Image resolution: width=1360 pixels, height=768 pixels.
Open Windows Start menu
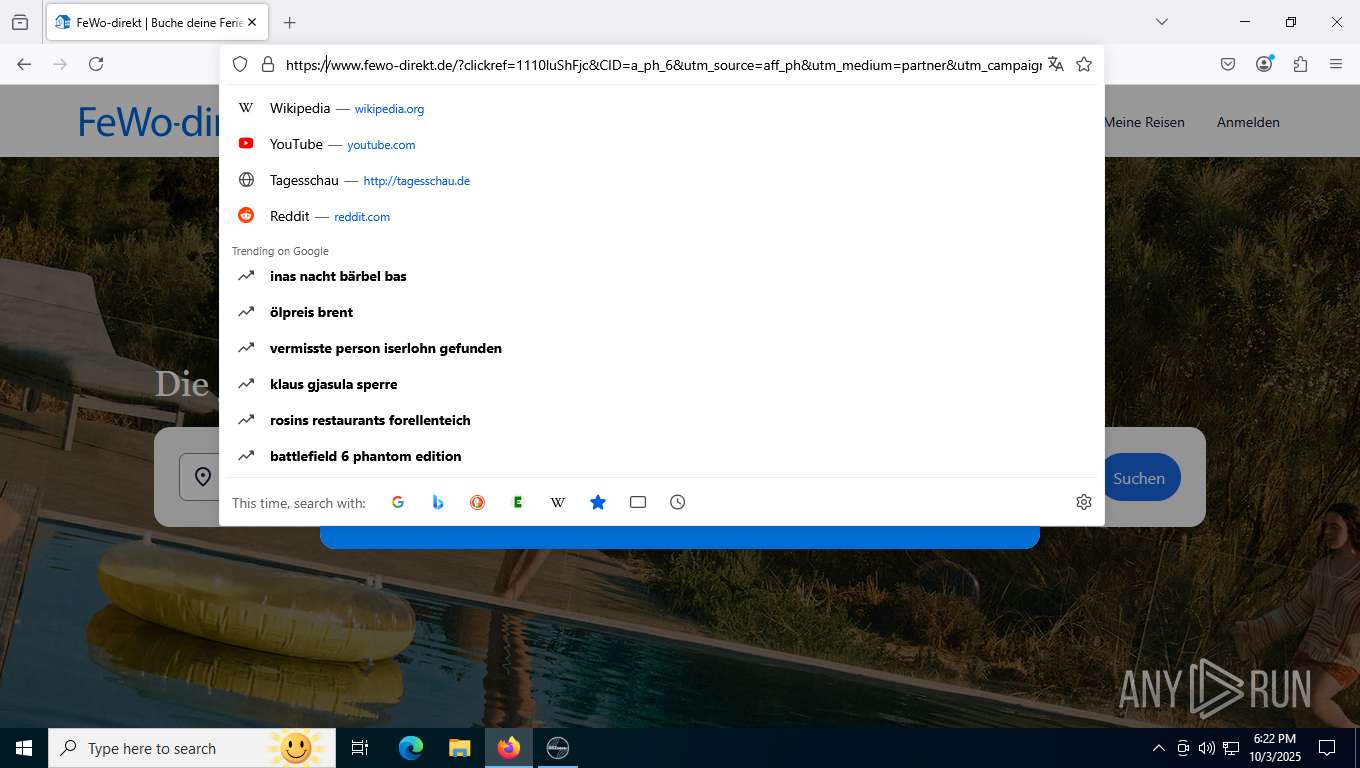[x=24, y=748]
